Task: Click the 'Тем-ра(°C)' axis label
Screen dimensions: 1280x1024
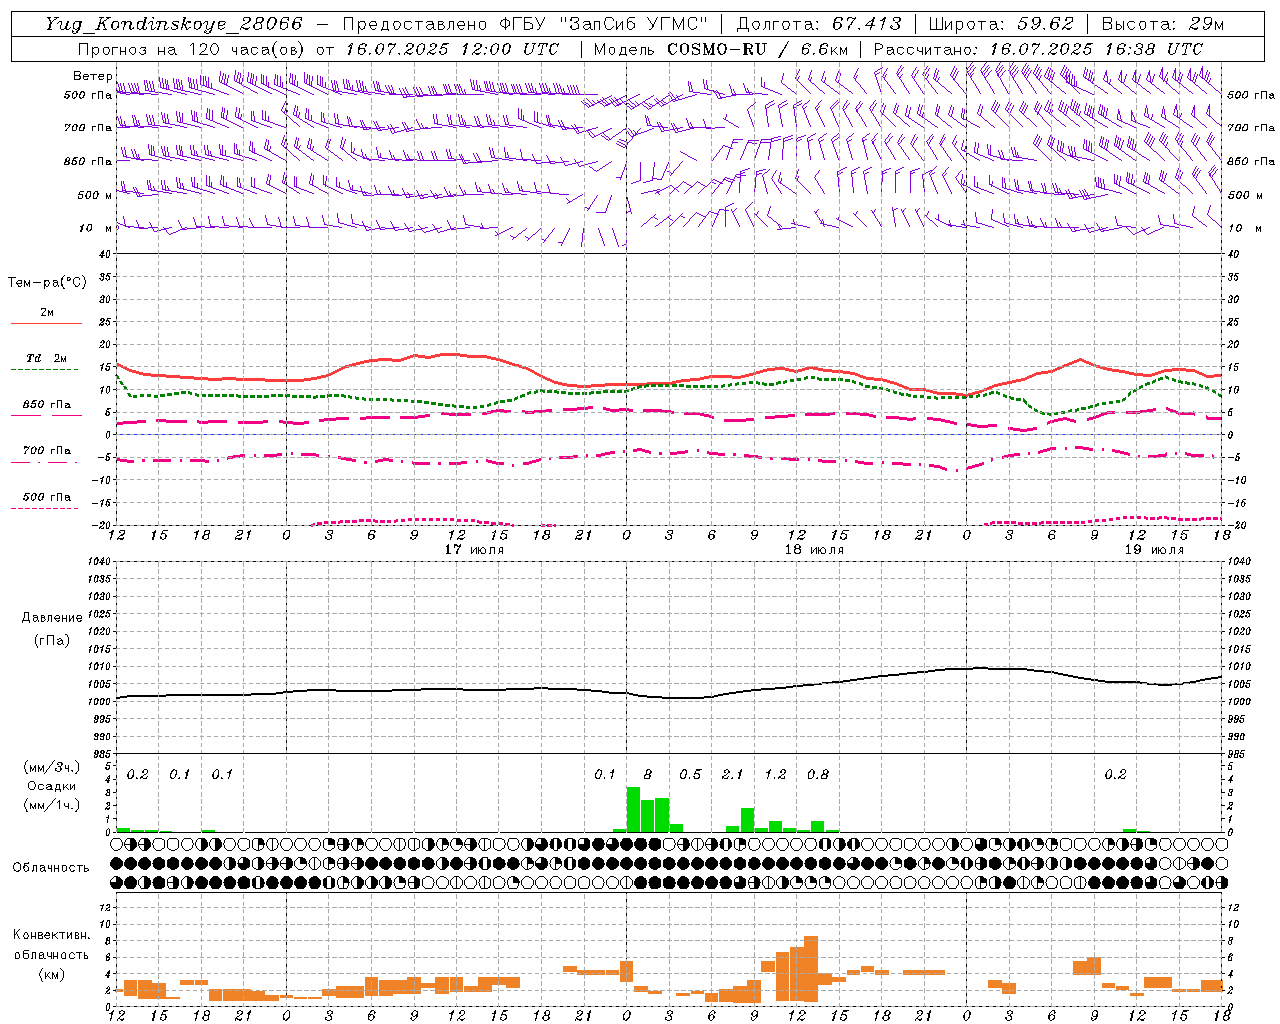Action: (x=47, y=283)
